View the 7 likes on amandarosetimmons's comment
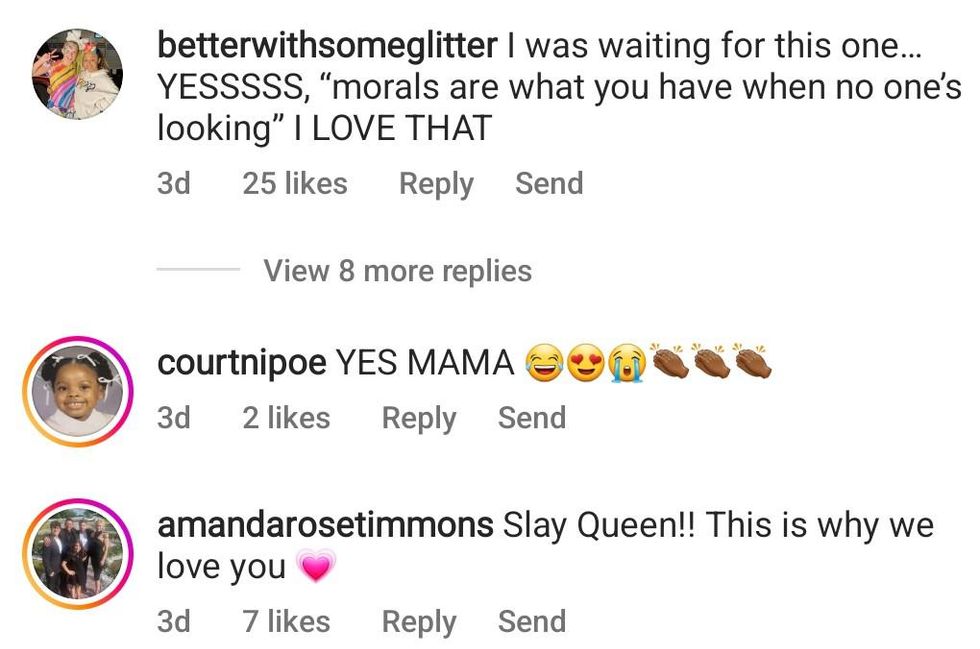The width and height of the screenshot is (980, 649). click(x=286, y=622)
